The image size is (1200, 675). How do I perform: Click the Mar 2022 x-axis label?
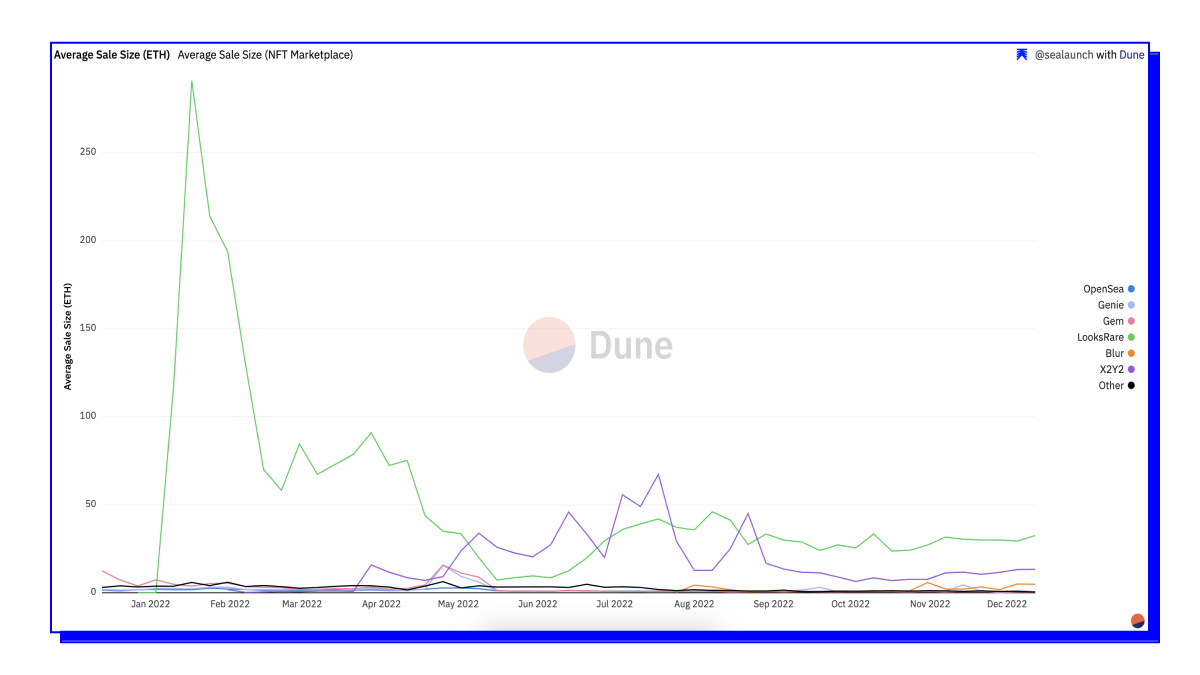click(302, 604)
